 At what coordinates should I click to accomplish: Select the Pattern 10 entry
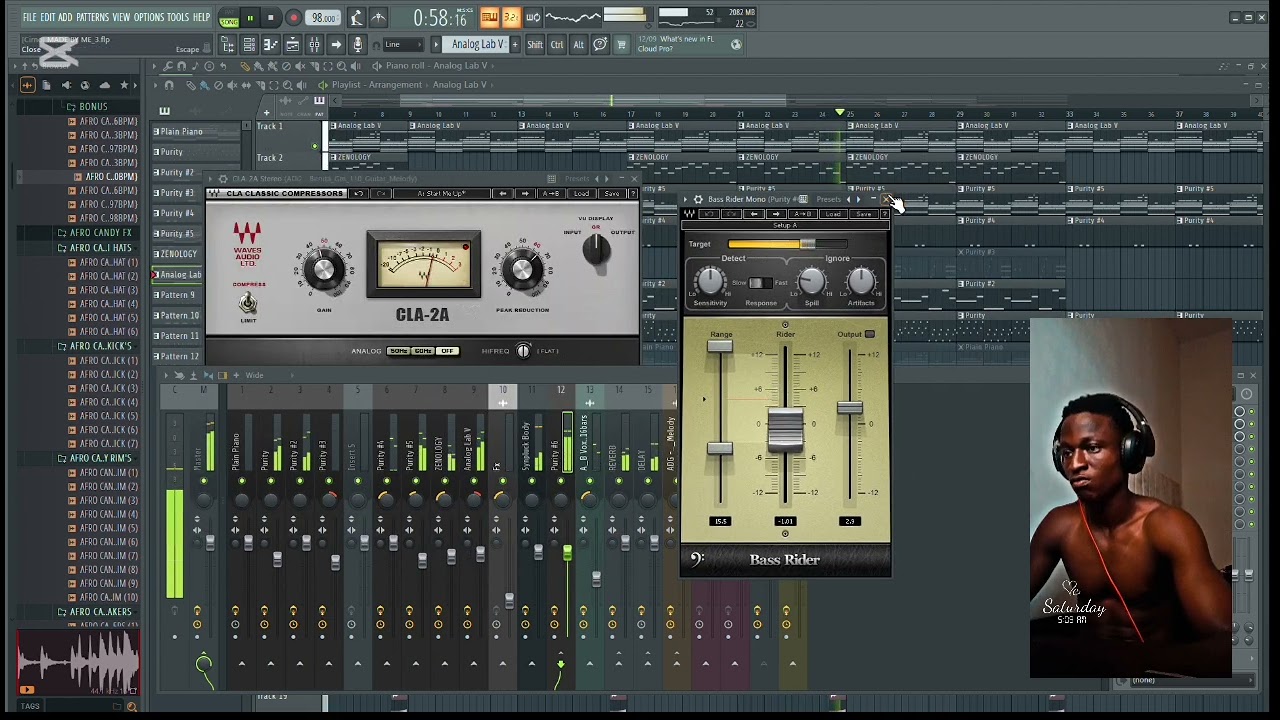(x=178, y=315)
